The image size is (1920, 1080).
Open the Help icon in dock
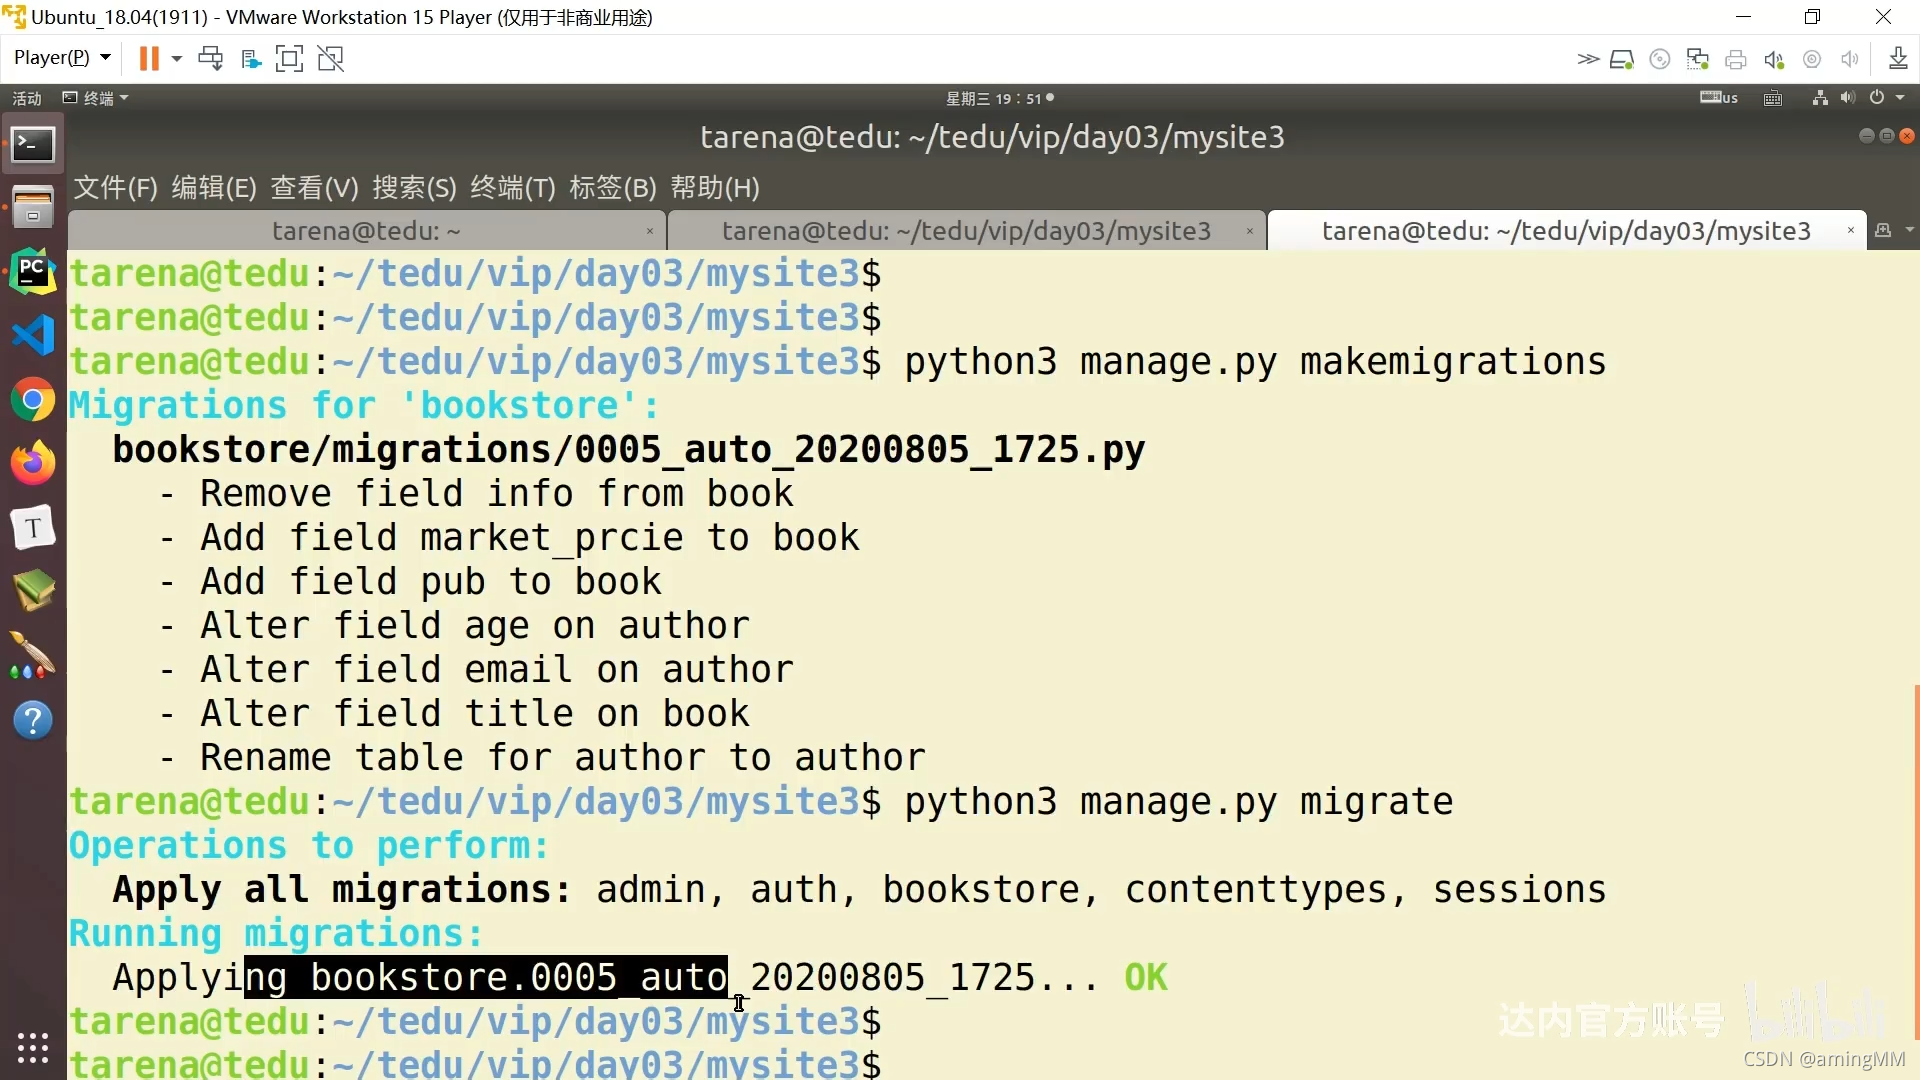coord(33,720)
